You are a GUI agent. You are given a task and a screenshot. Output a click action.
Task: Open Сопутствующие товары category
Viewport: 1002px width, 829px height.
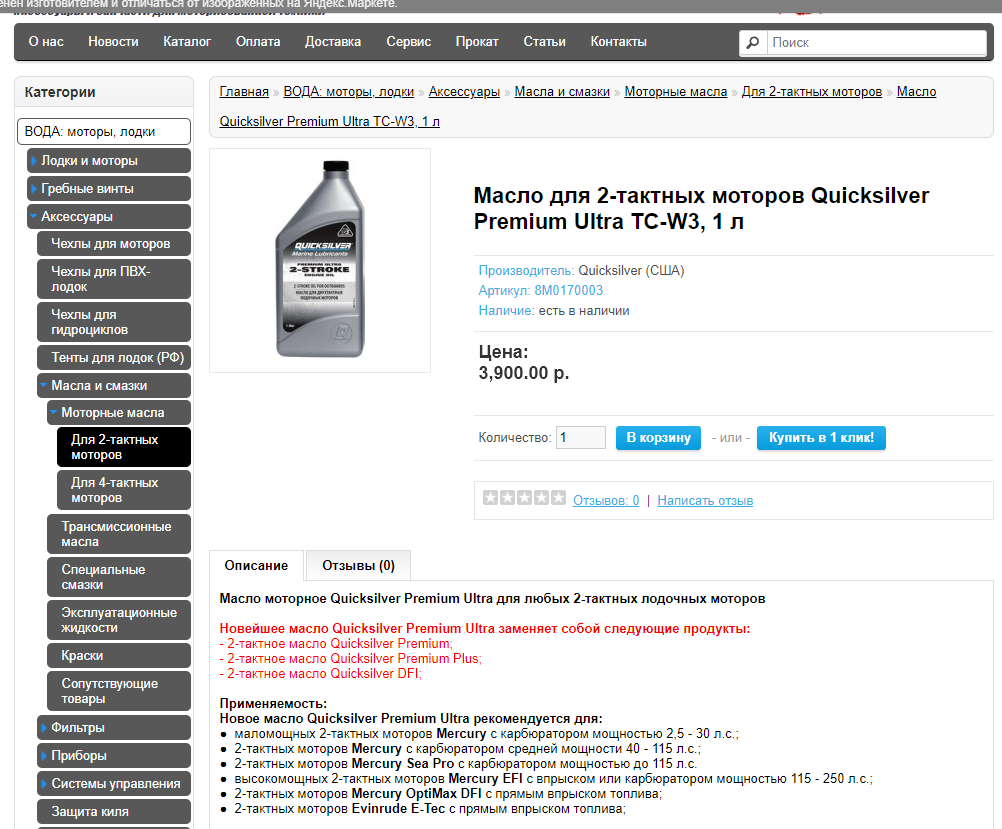click(x=119, y=691)
